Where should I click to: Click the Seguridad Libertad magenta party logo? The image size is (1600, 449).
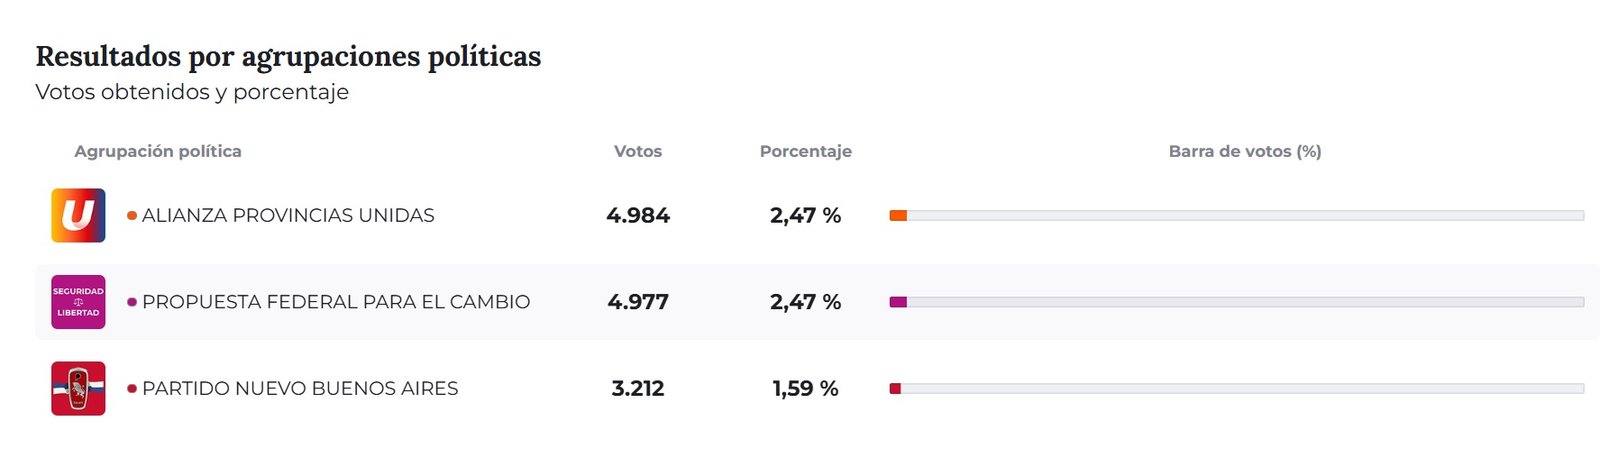click(78, 302)
